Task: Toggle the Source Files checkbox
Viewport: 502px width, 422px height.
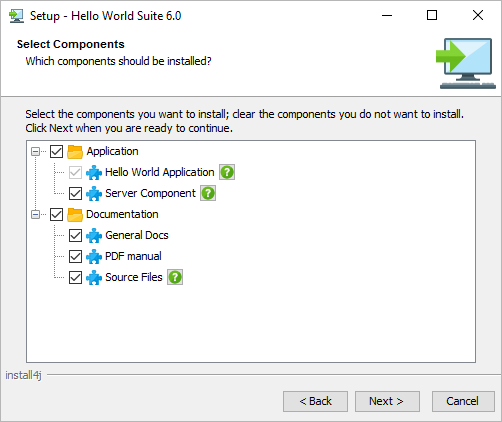Action: (x=75, y=277)
